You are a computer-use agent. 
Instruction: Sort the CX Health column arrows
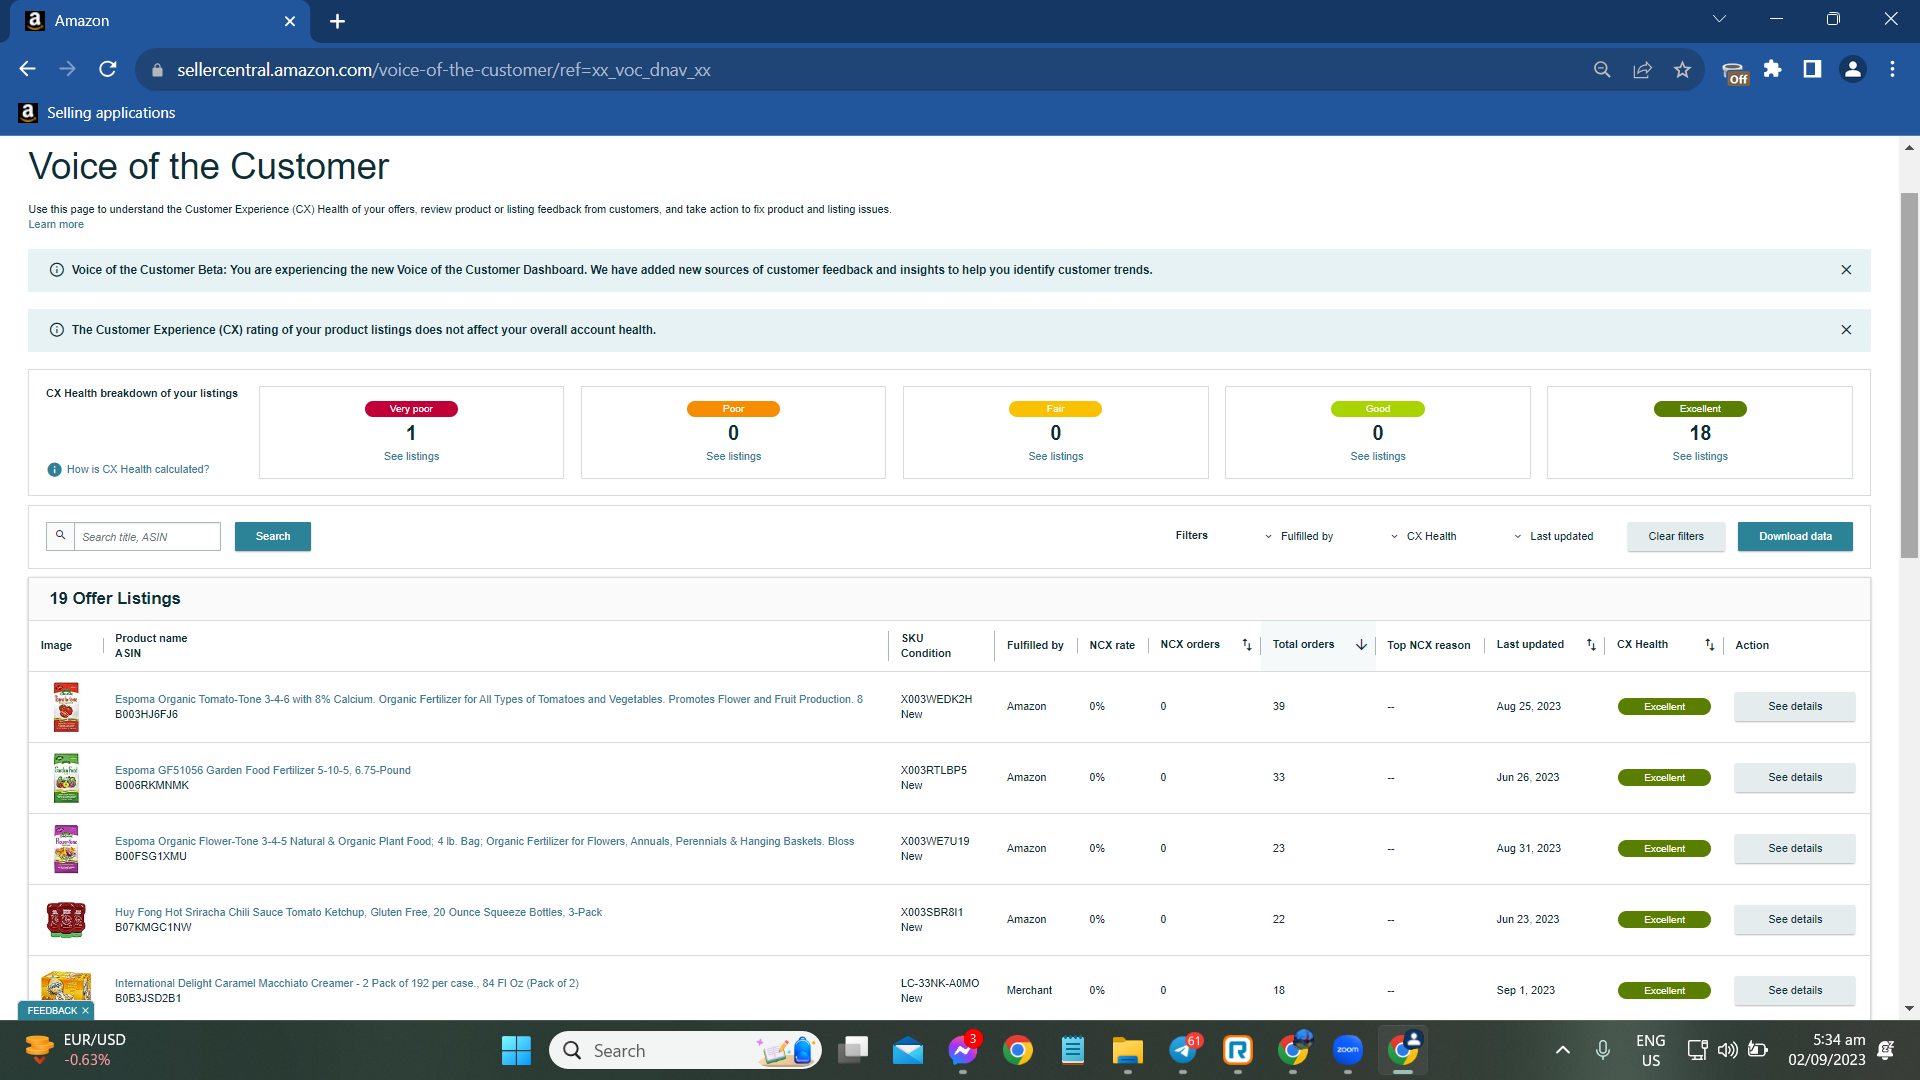click(1709, 645)
